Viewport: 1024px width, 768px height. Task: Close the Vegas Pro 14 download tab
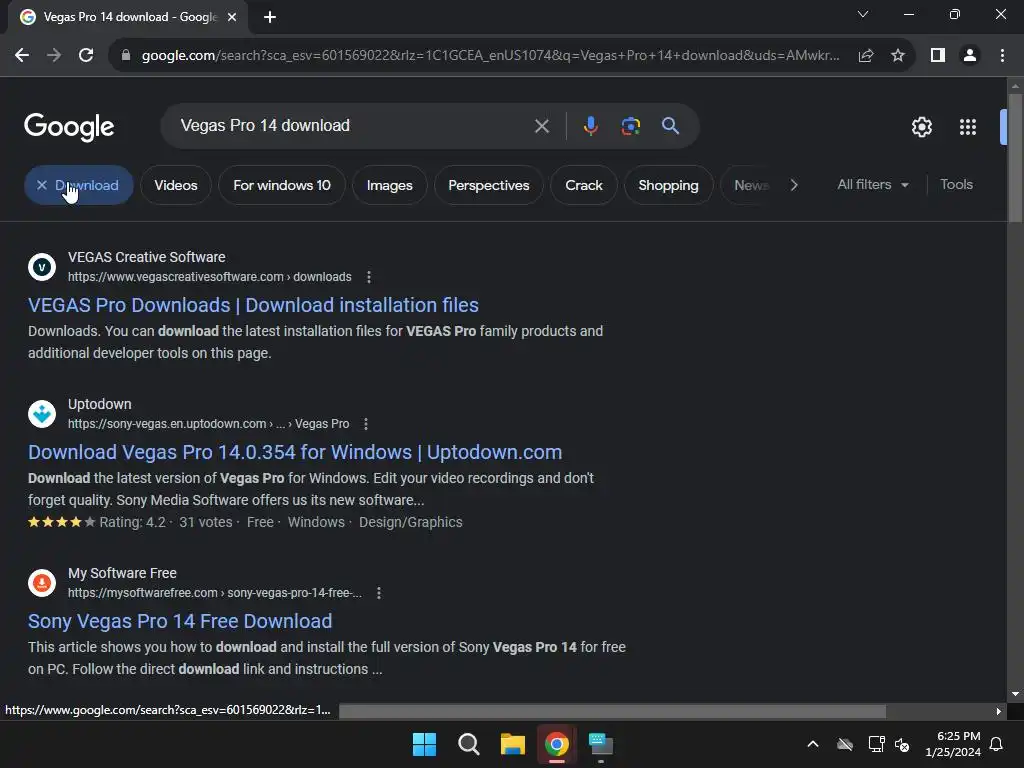(232, 17)
